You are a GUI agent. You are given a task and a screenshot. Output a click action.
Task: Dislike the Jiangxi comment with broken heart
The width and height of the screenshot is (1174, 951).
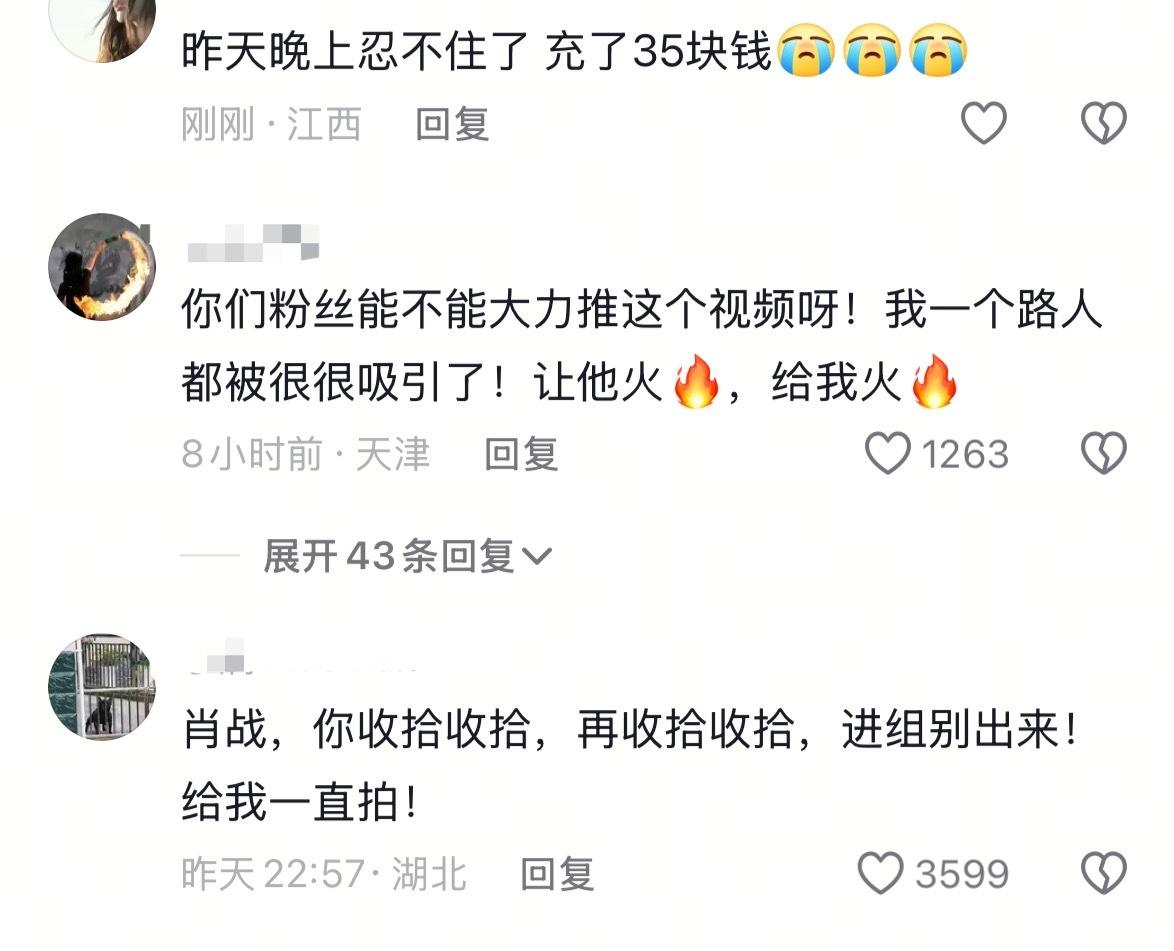point(1104,123)
